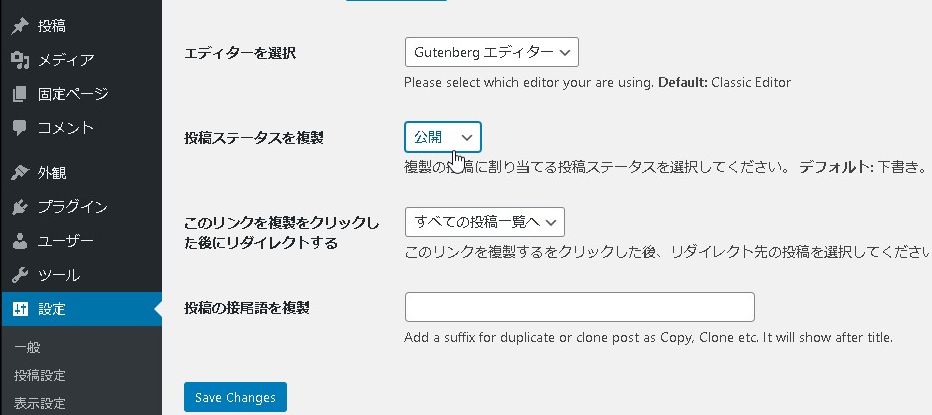Click the ユーザー person icon

coord(19,241)
